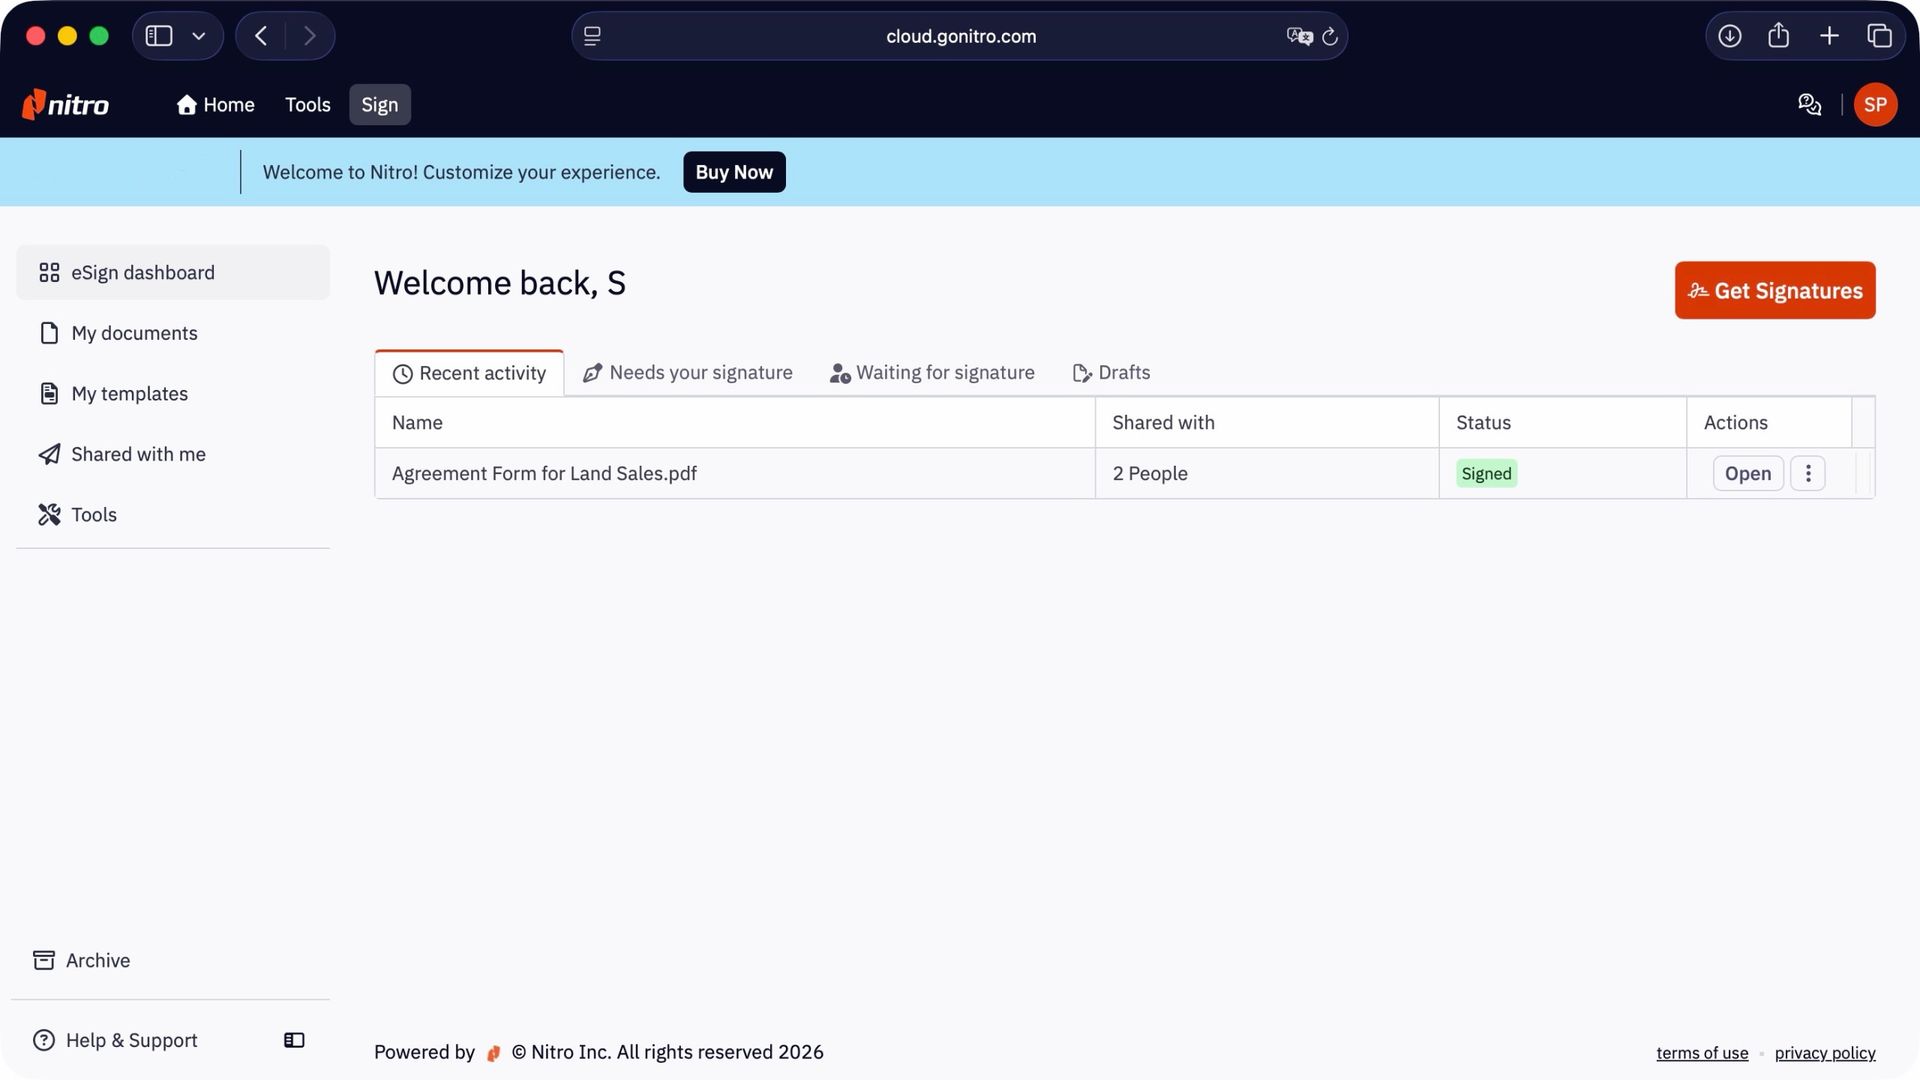Image resolution: width=1920 pixels, height=1080 pixels.
Task: Select Sign in top navigation
Action: [x=380, y=104]
